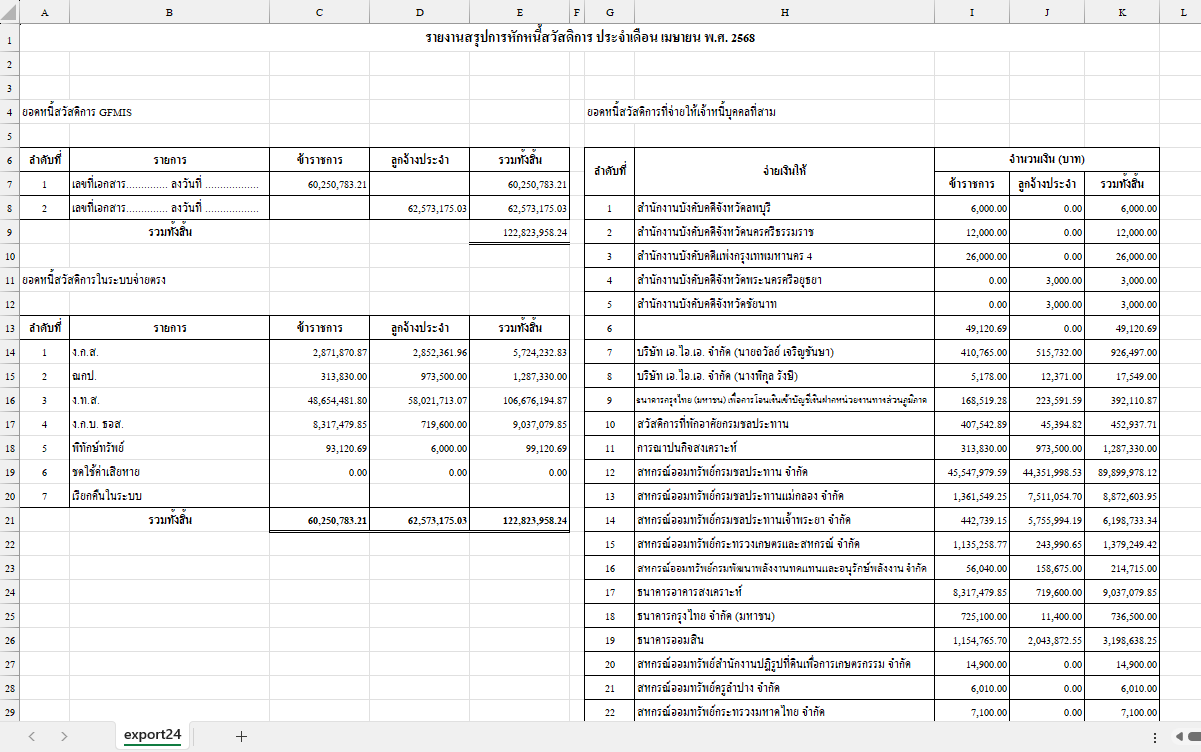Select the cell with value 410,765.00

pos(972,352)
